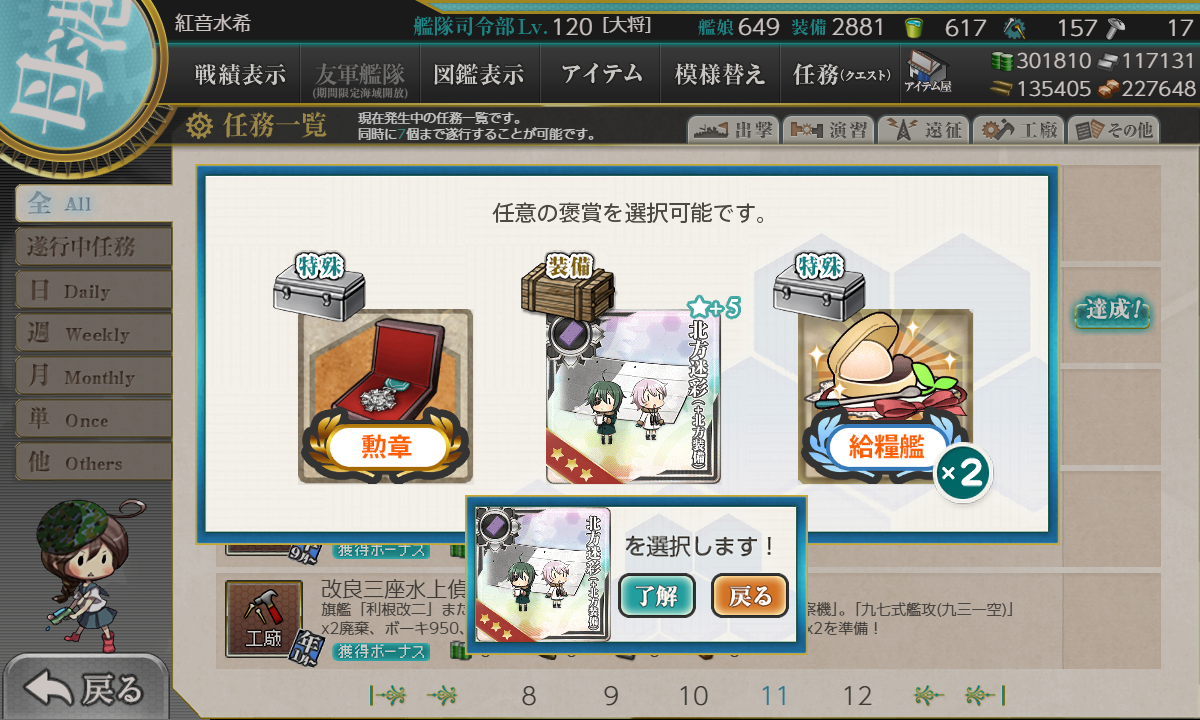Viewport: 1200px width, 720px height.
Task: Show Daily quests in sidebar
Action: [x=93, y=291]
